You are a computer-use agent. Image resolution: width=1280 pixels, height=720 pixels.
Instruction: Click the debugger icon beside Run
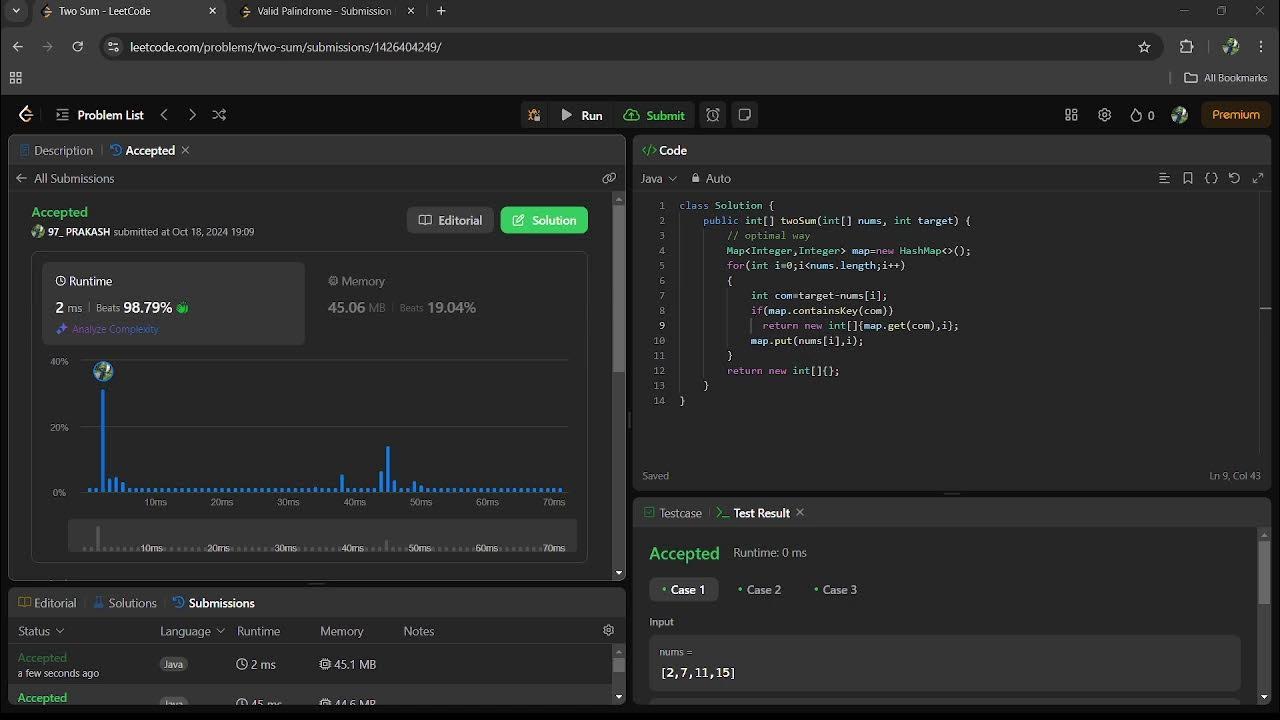pos(534,115)
